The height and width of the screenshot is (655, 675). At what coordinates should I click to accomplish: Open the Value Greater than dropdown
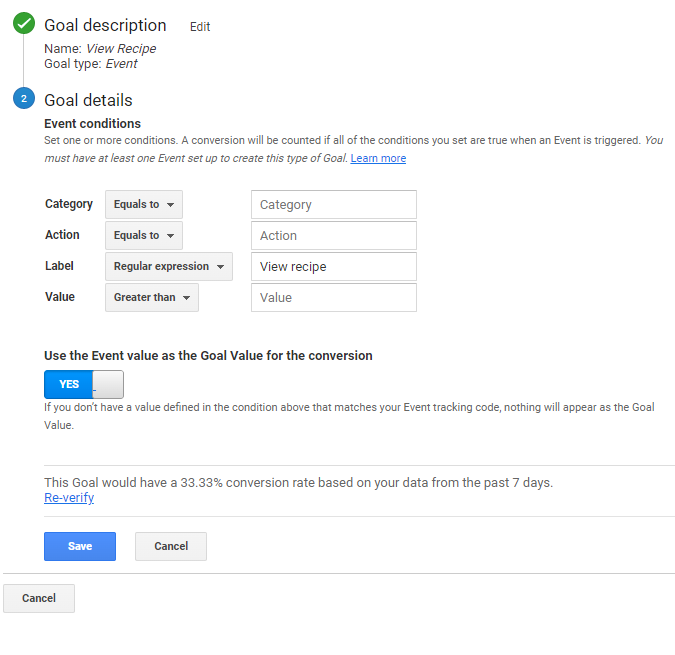tap(151, 297)
